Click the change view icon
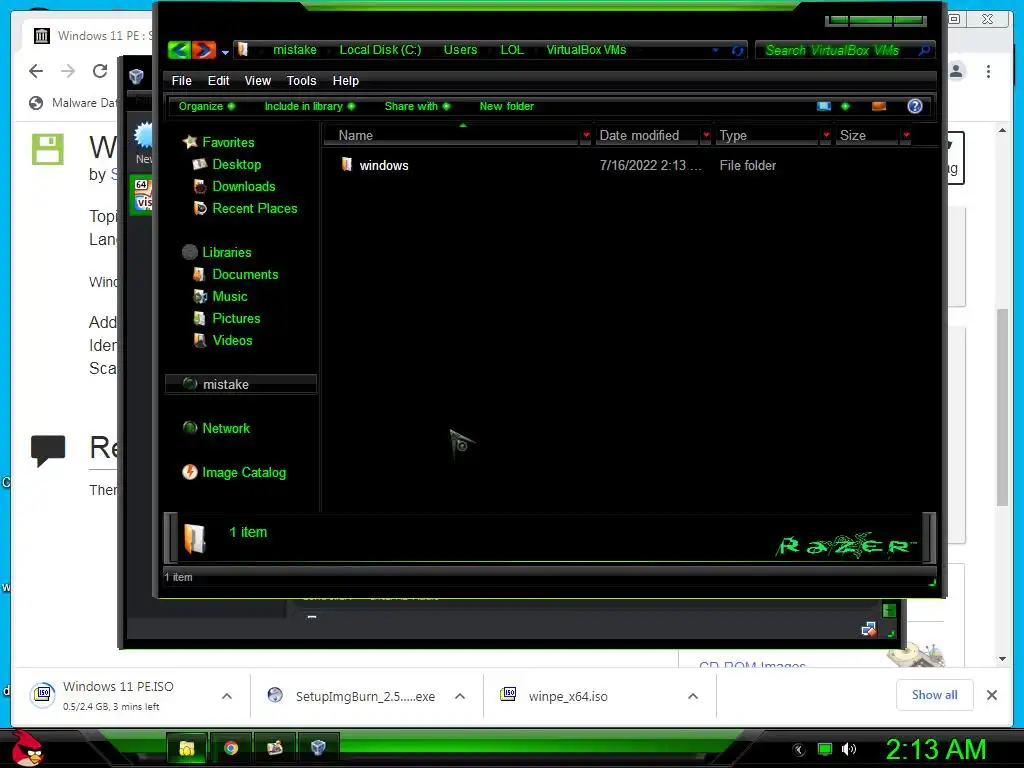This screenshot has height=768, width=1024. coord(824,106)
